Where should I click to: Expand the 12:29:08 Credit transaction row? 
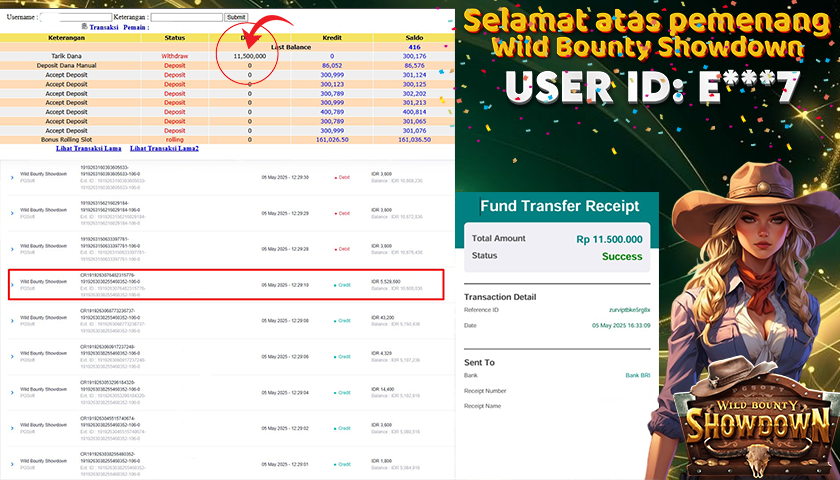[x=12, y=321]
